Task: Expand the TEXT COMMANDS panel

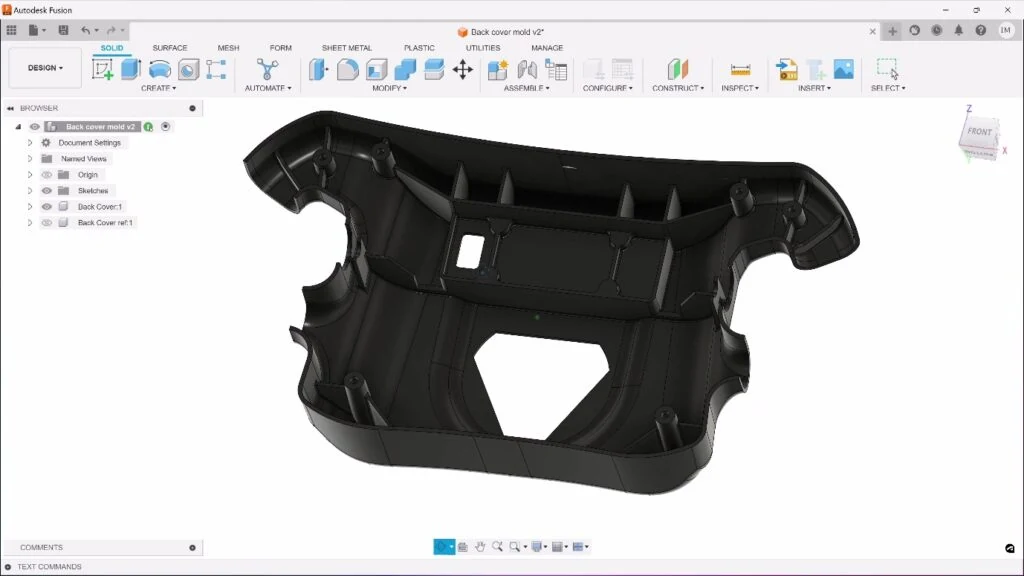Action: click(8, 567)
